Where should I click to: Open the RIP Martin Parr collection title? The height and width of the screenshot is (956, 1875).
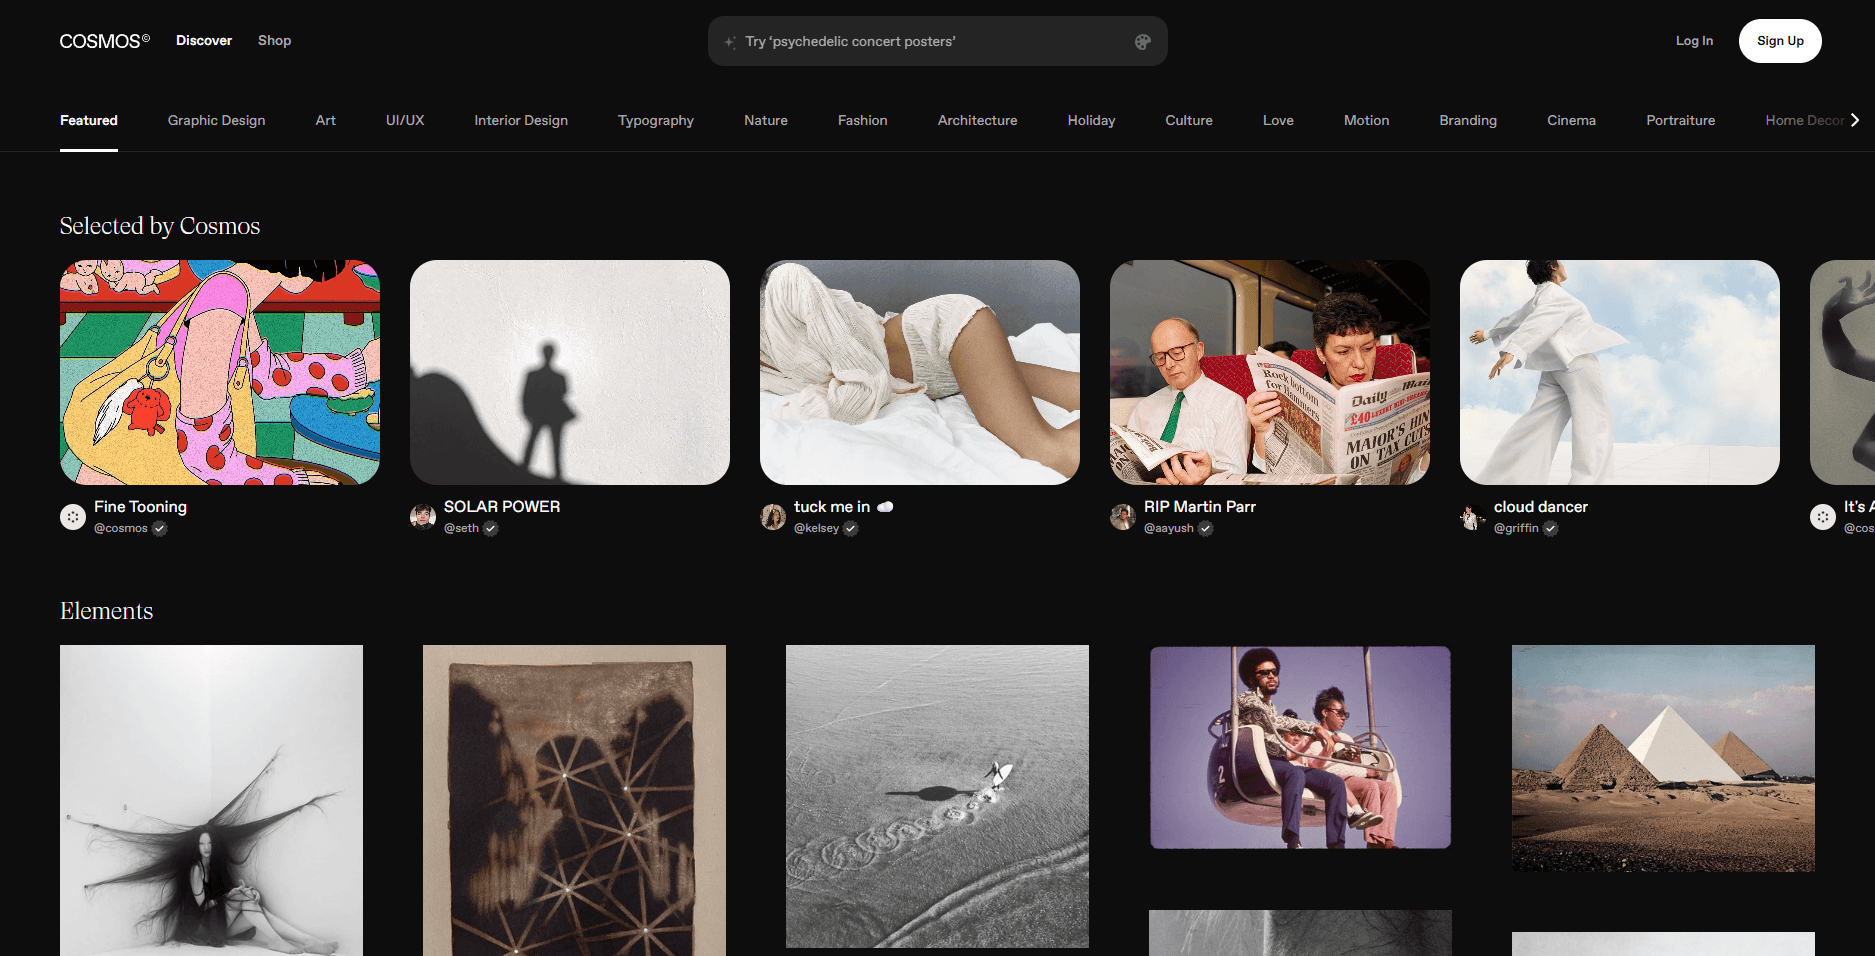(x=1200, y=507)
